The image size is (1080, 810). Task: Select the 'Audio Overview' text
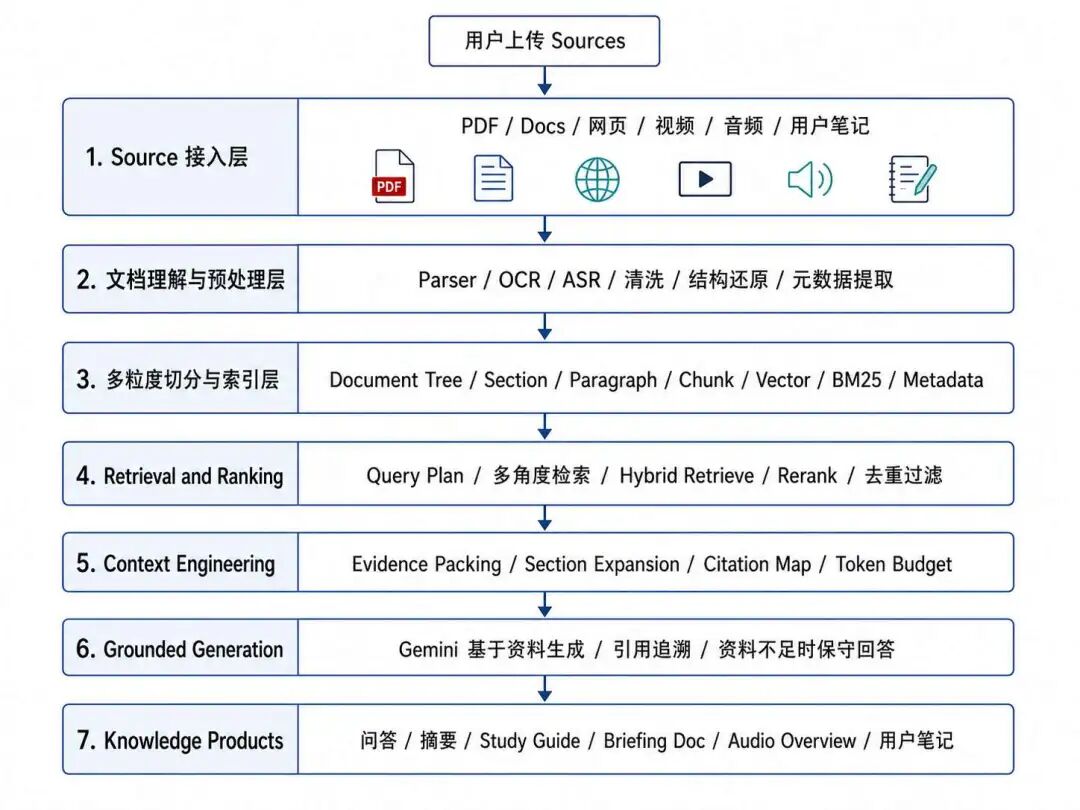coord(792,740)
